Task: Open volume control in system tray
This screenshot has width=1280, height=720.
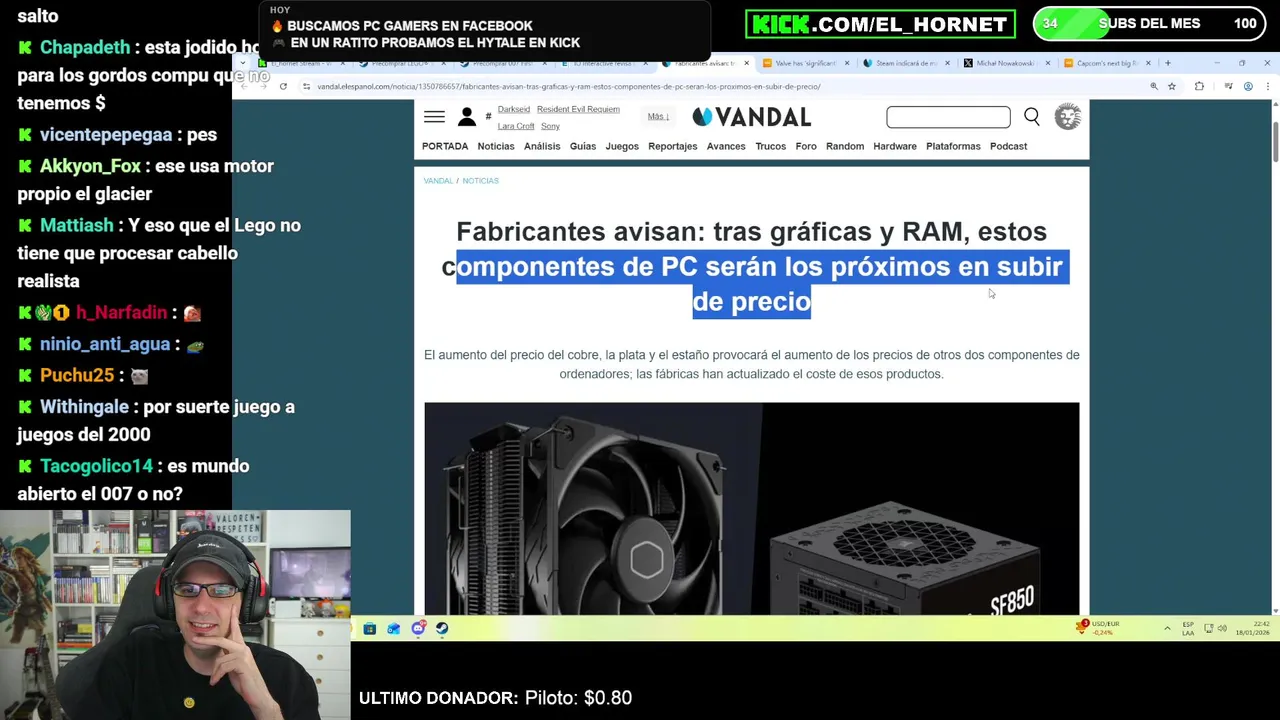Action: coord(1222,628)
